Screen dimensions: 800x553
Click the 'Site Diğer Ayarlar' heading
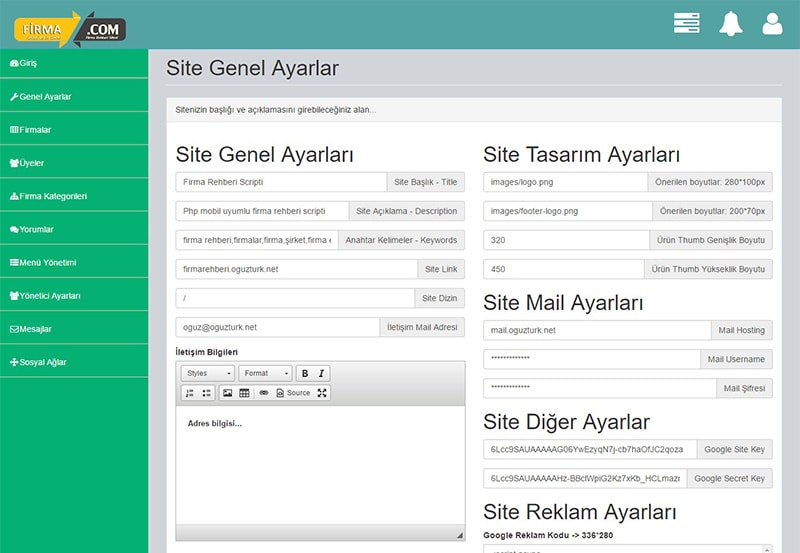point(566,422)
